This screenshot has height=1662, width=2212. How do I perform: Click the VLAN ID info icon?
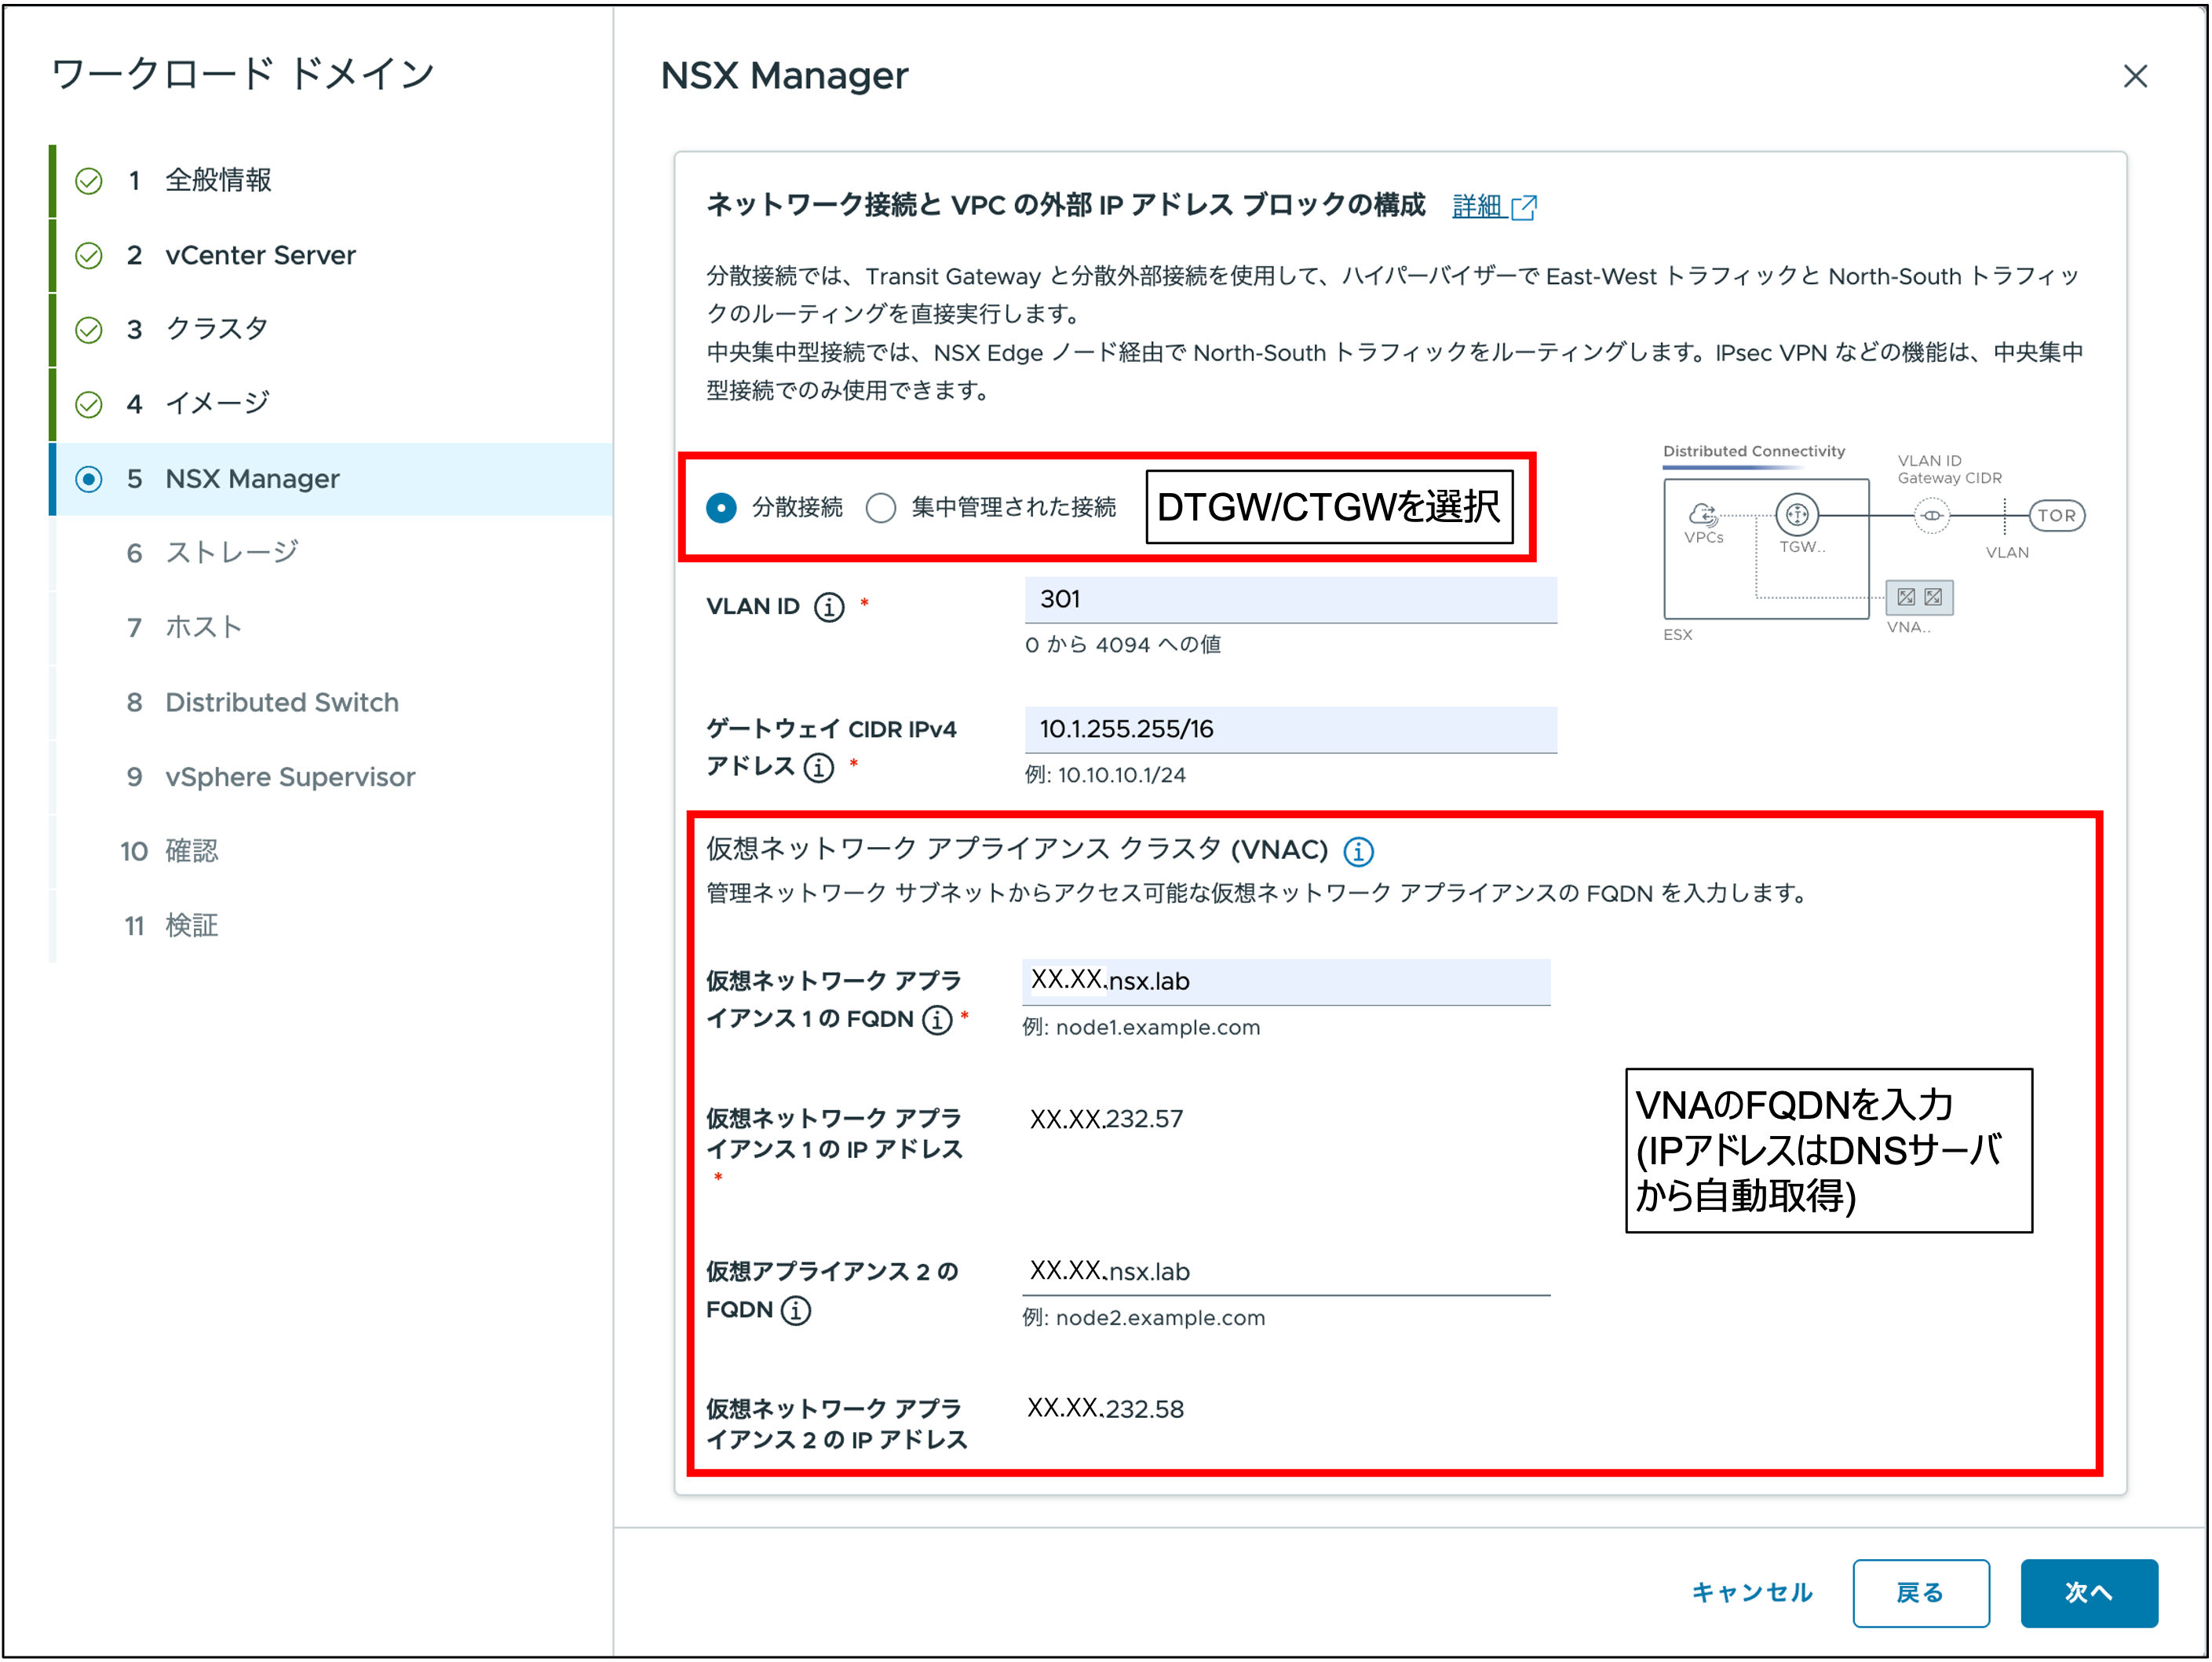(828, 607)
